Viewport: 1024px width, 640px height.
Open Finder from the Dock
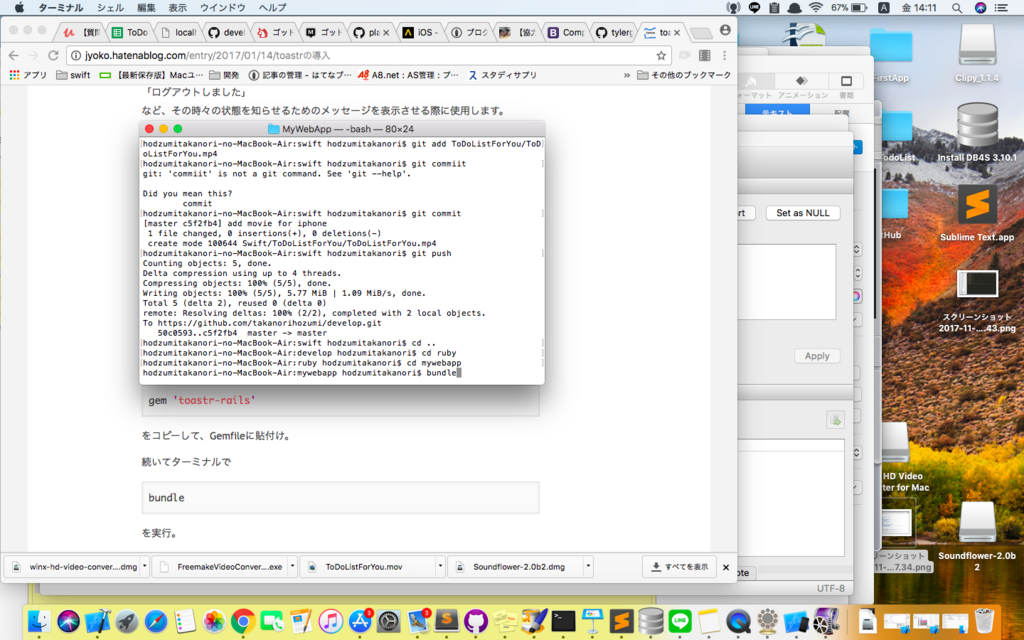40,621
